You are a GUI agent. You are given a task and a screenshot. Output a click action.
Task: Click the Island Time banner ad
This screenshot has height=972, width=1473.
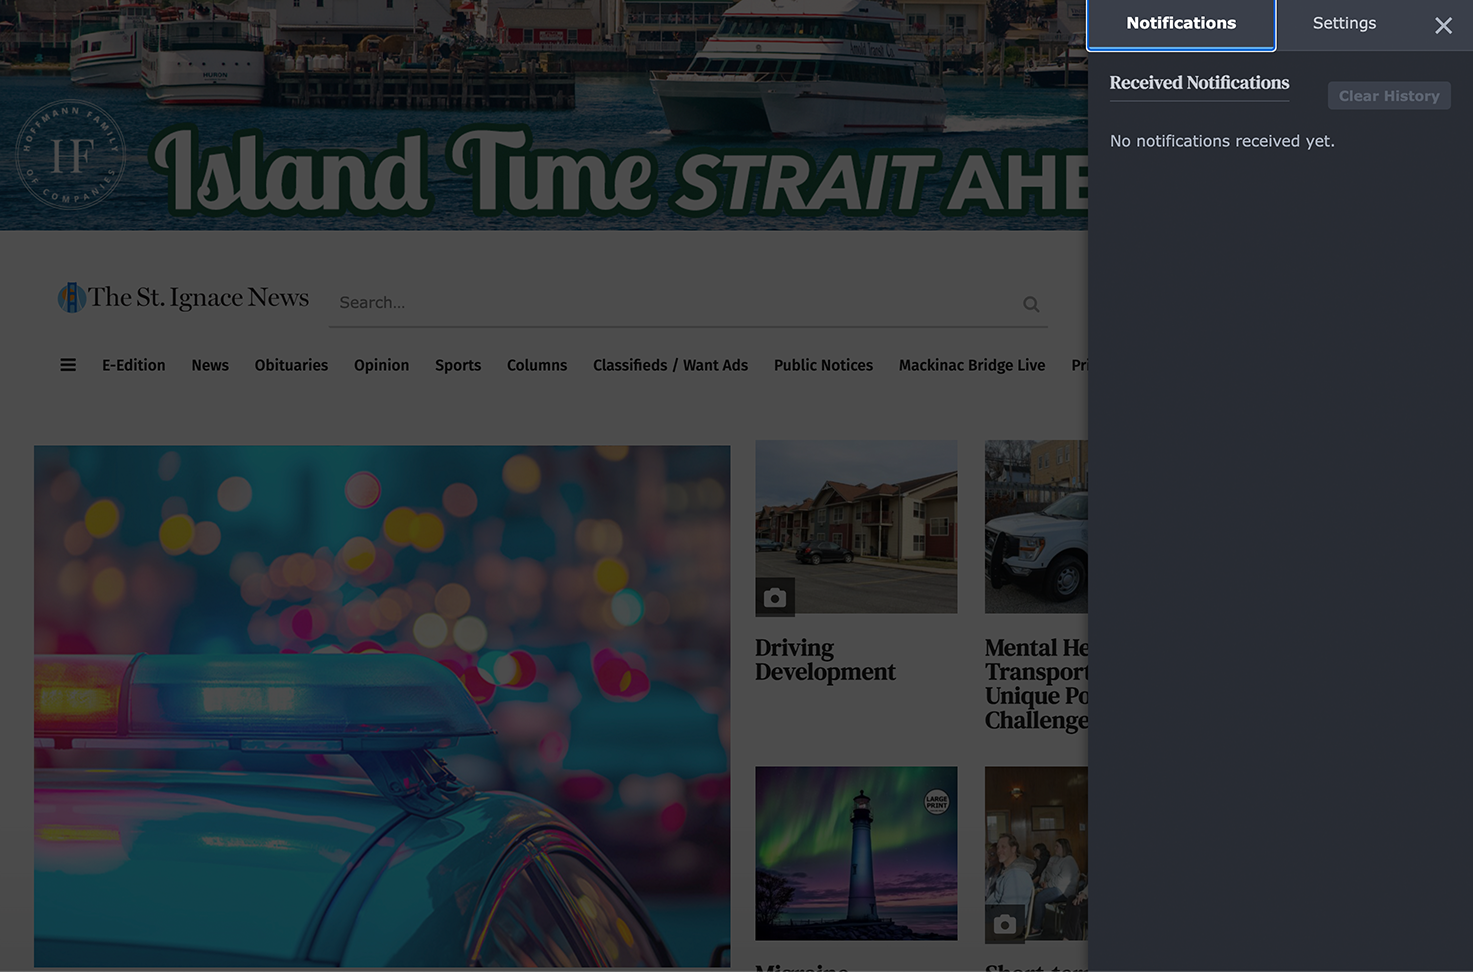(x=544, y=115)
